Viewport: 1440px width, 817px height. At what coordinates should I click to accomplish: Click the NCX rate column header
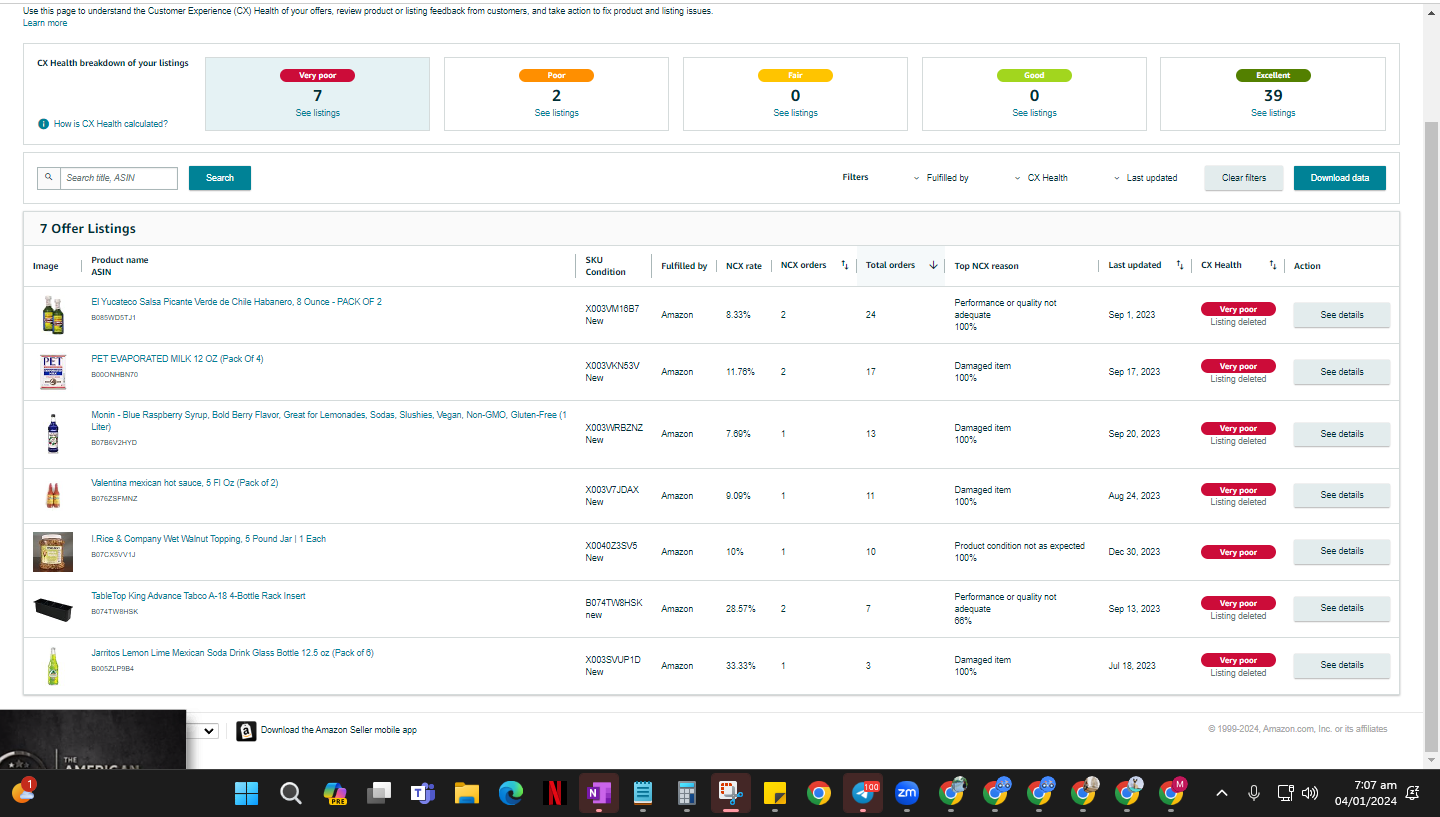(744, 266)
